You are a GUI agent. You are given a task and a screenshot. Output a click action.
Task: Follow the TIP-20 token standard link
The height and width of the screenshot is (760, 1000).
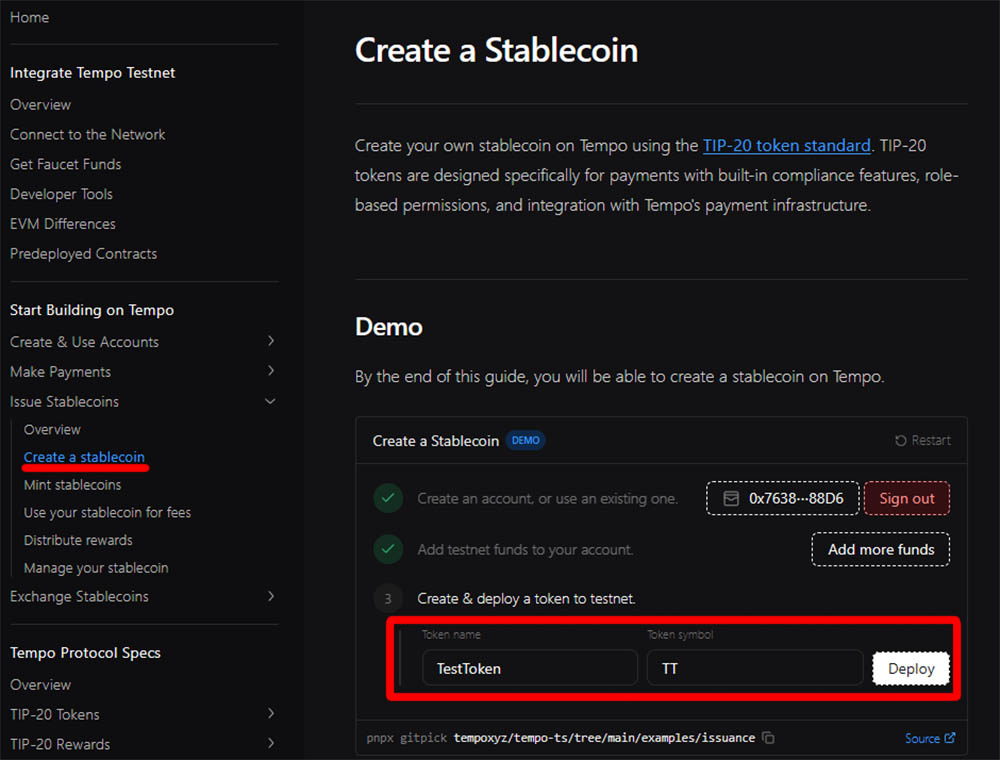pyautogui.click(x=786, y=145)
